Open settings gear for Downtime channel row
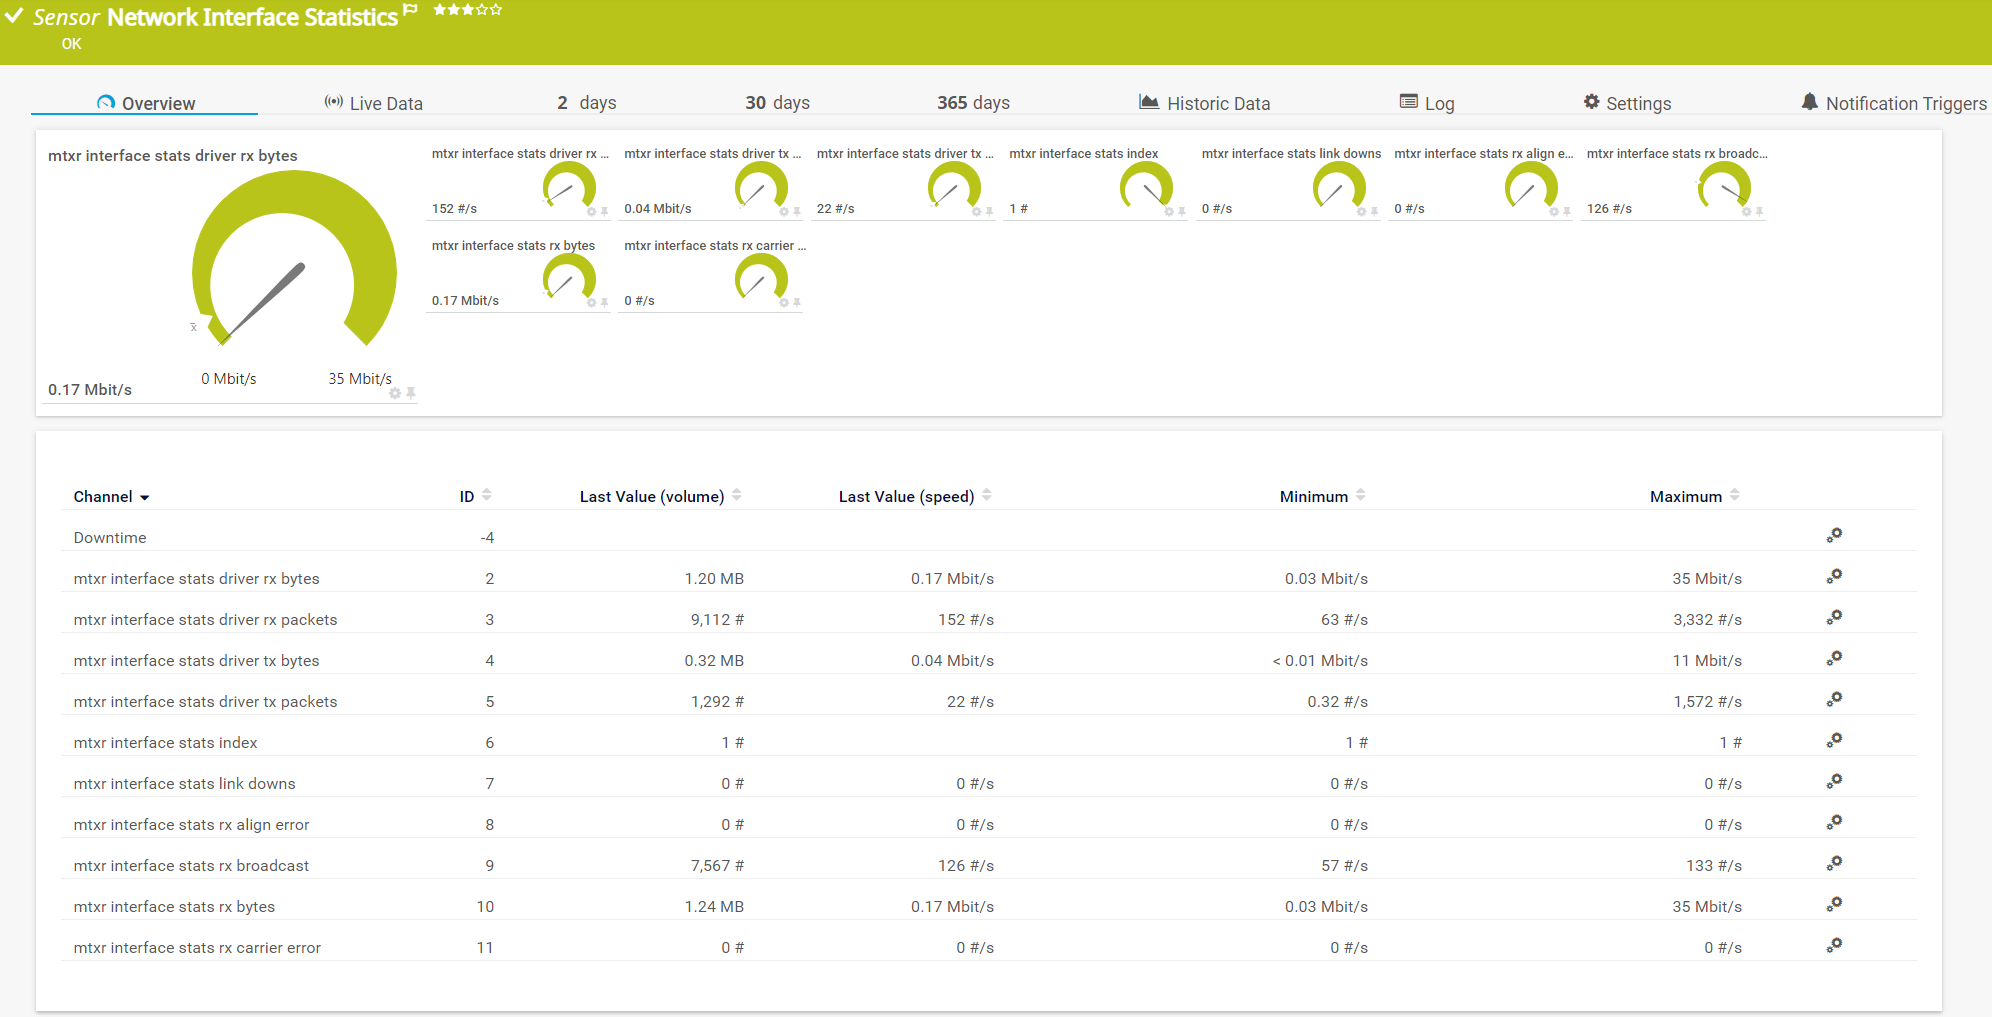This screenshot has height=1017, width=1992. pyautogui.click(x=1834, y=536)
